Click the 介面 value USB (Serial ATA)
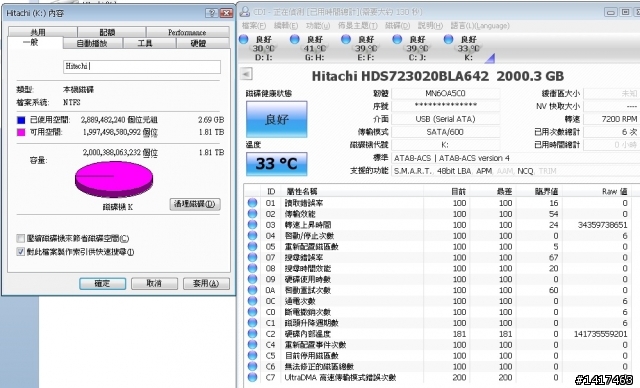640x388 pixels. [445, 119]
